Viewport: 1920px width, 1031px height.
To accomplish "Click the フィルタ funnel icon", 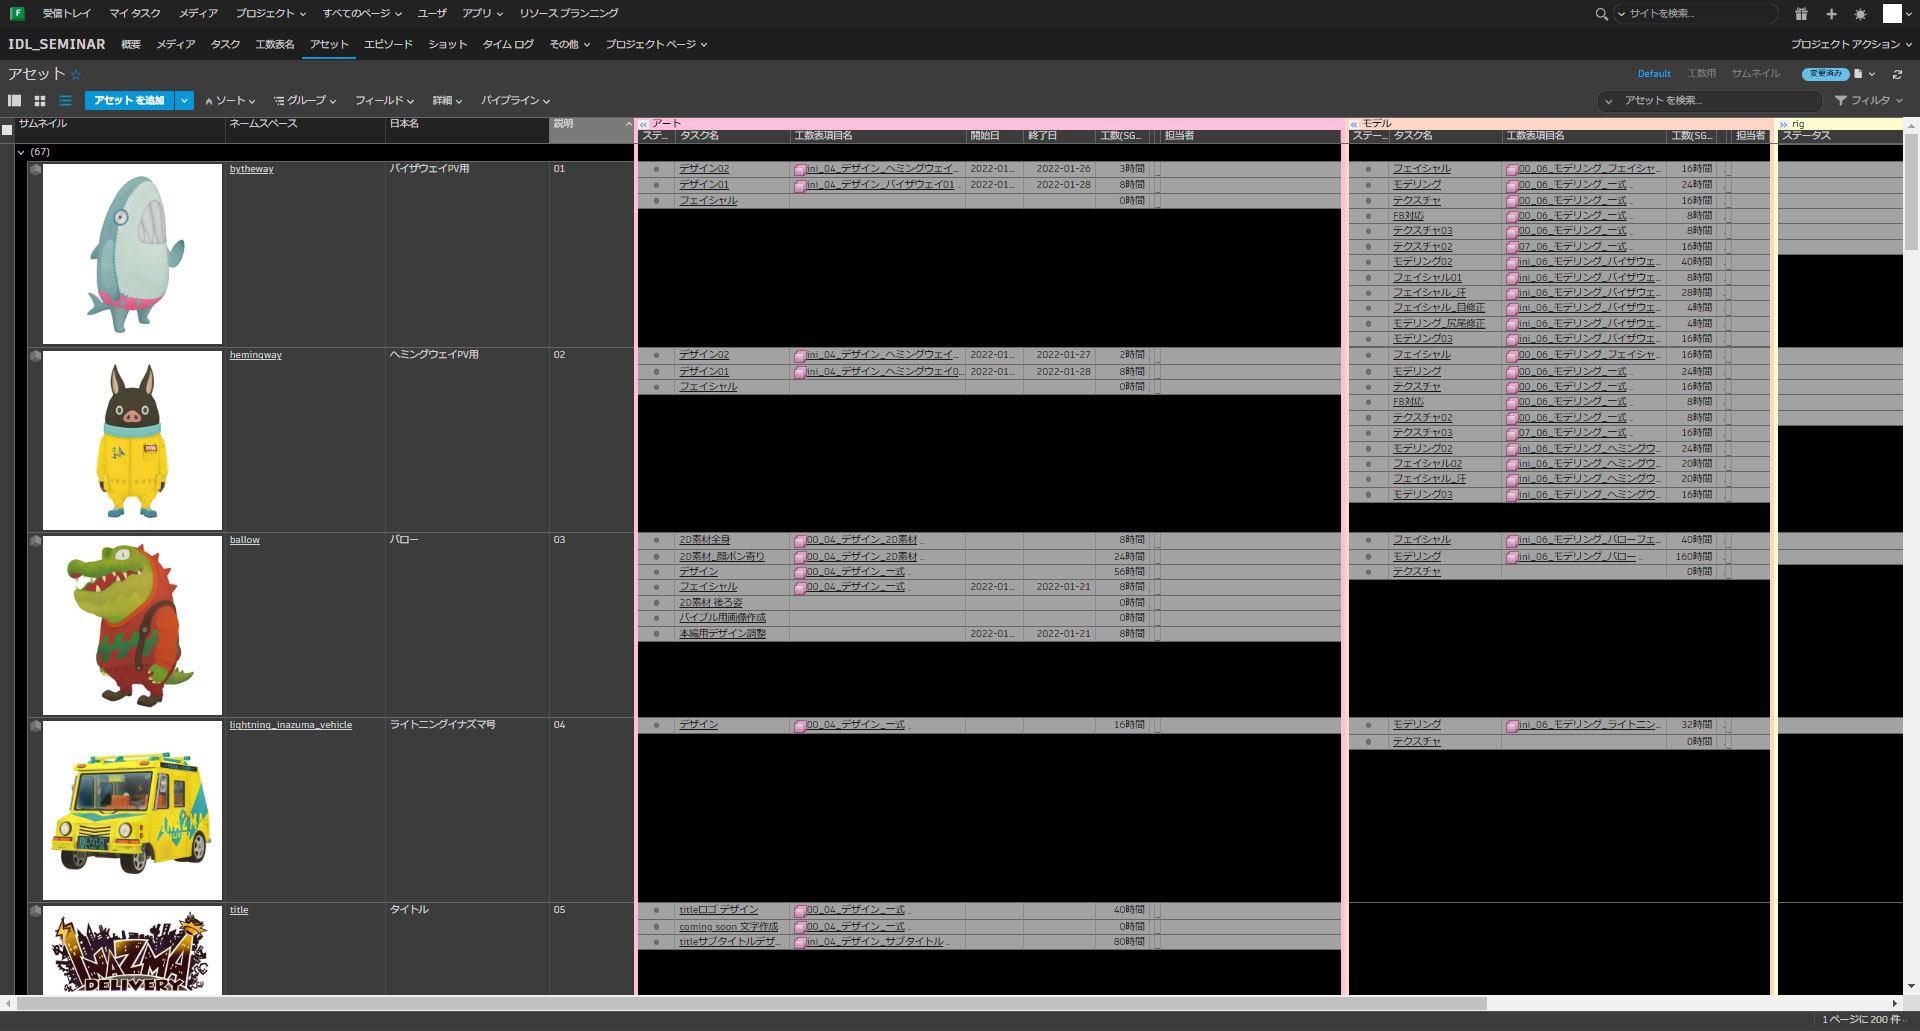I will click(x=1840, y=100).
